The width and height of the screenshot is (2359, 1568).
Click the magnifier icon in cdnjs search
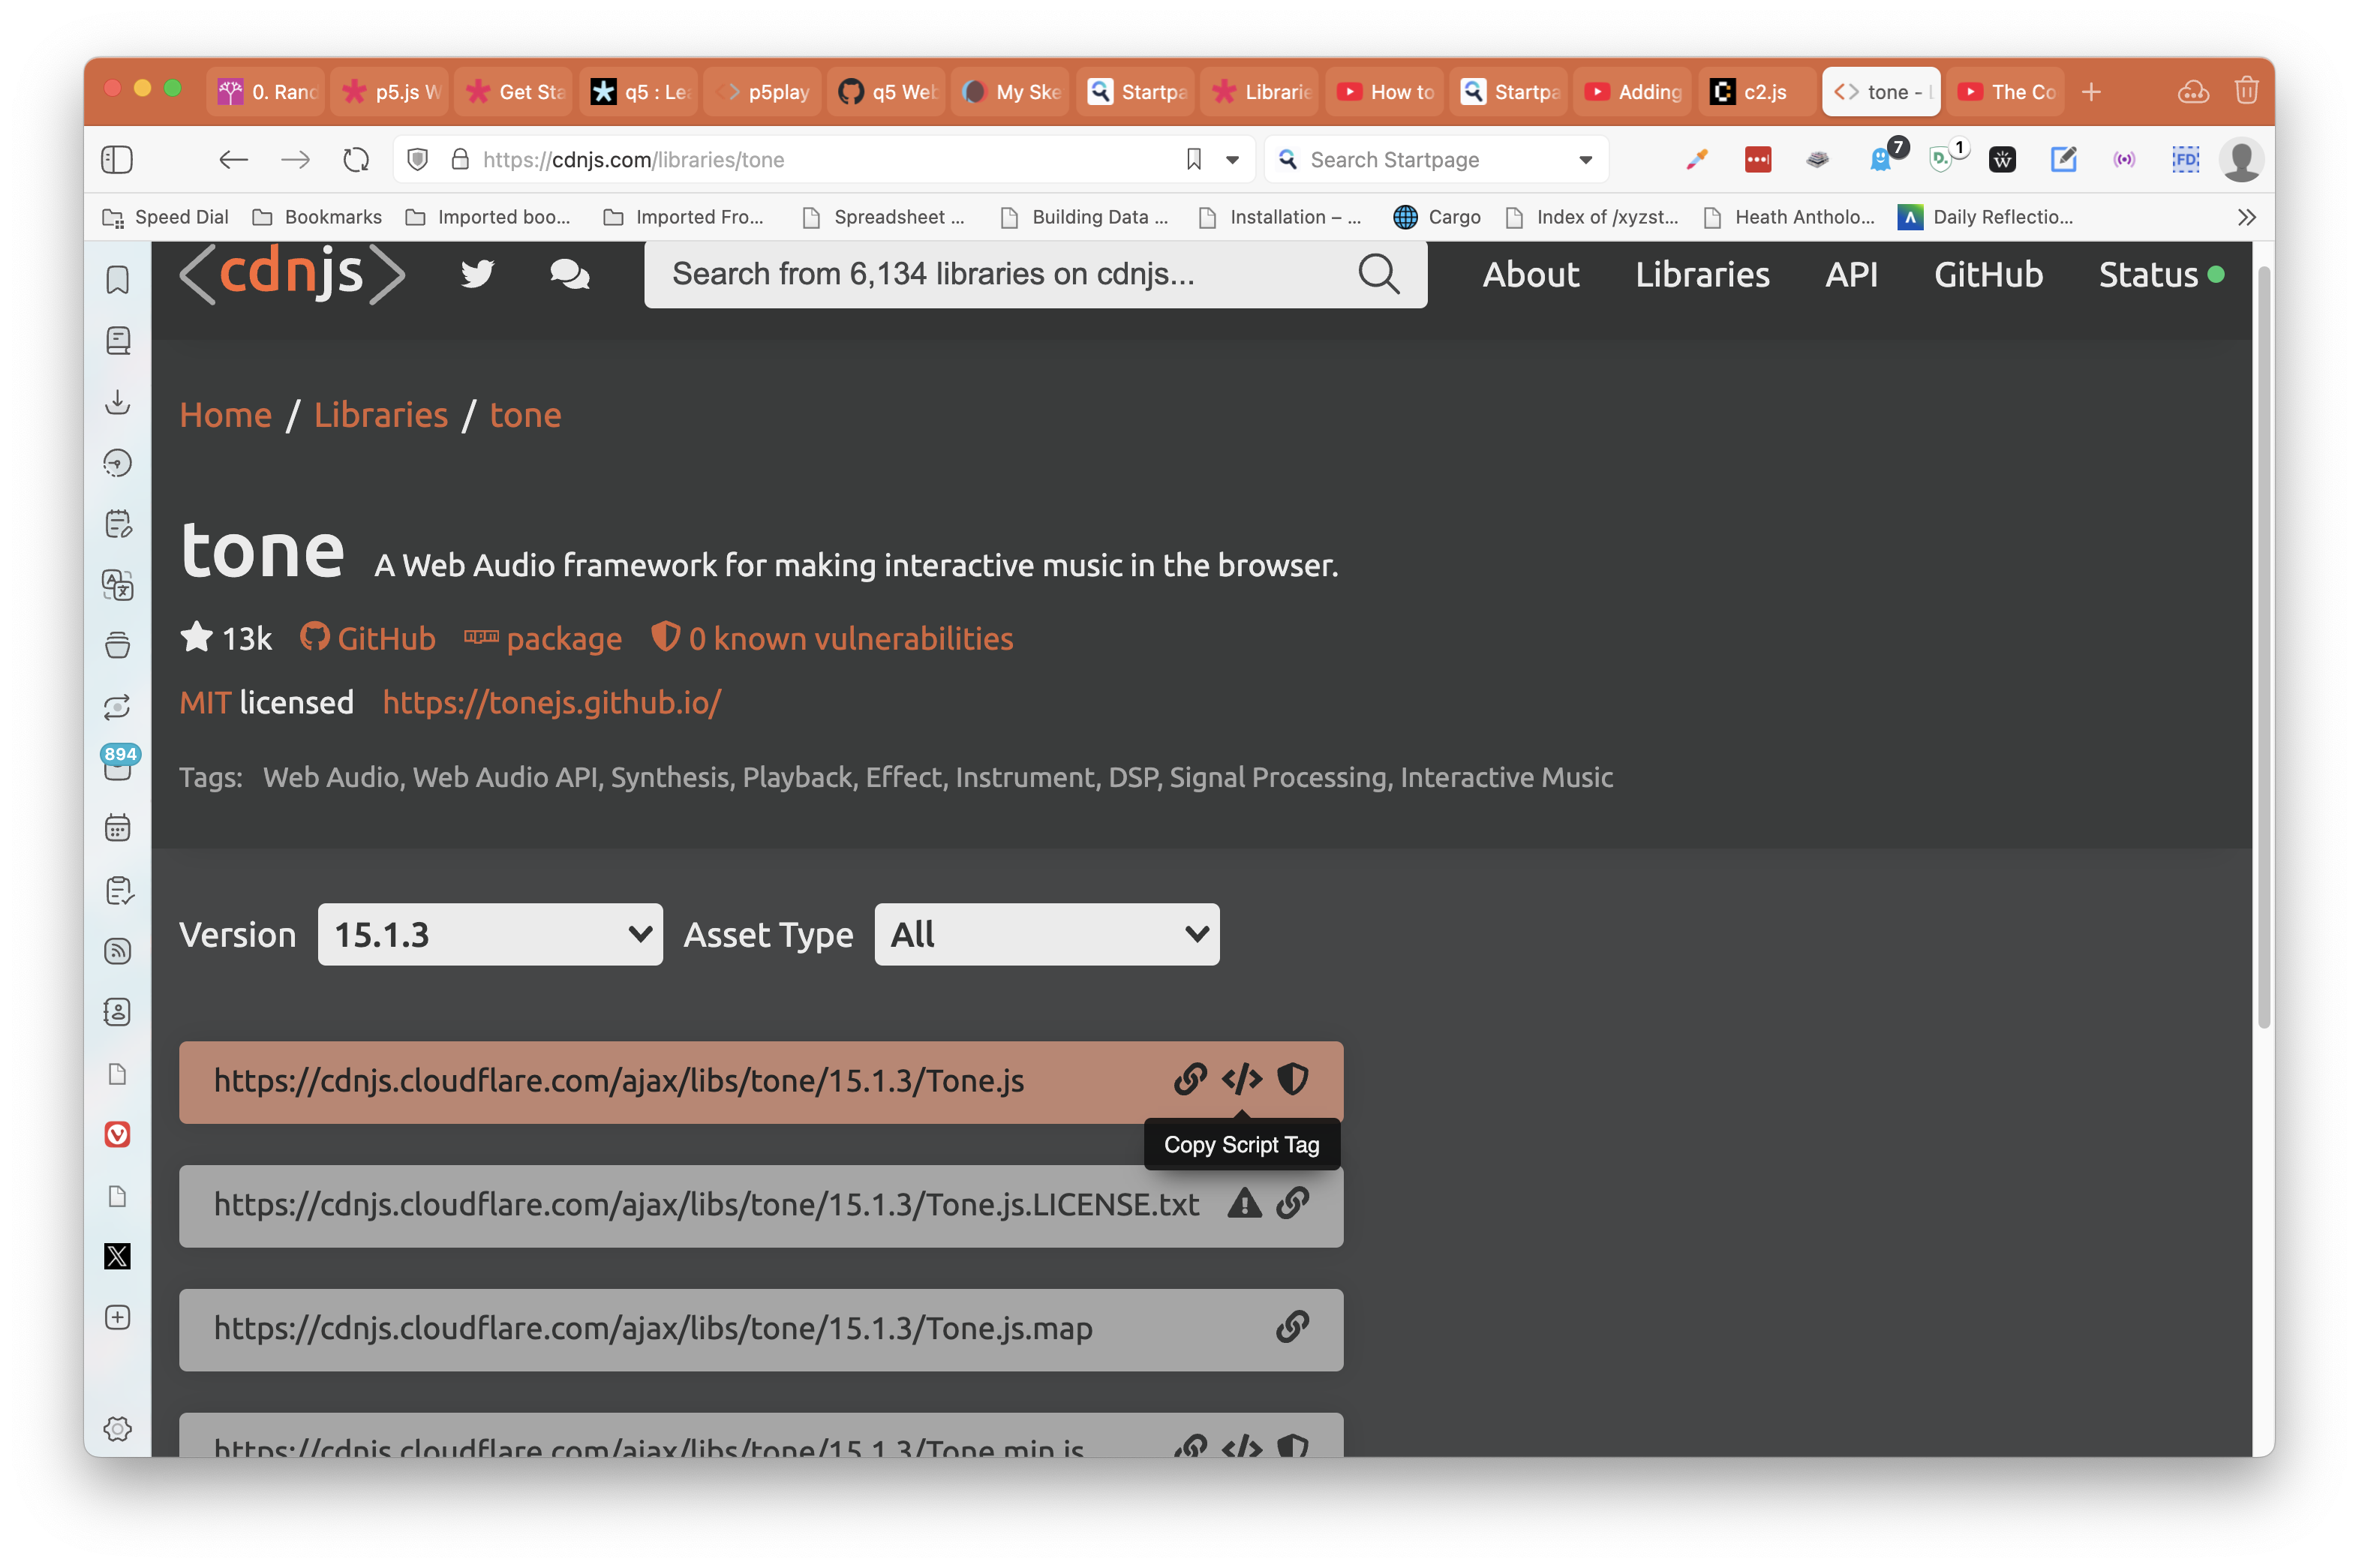coord(1378,274)
